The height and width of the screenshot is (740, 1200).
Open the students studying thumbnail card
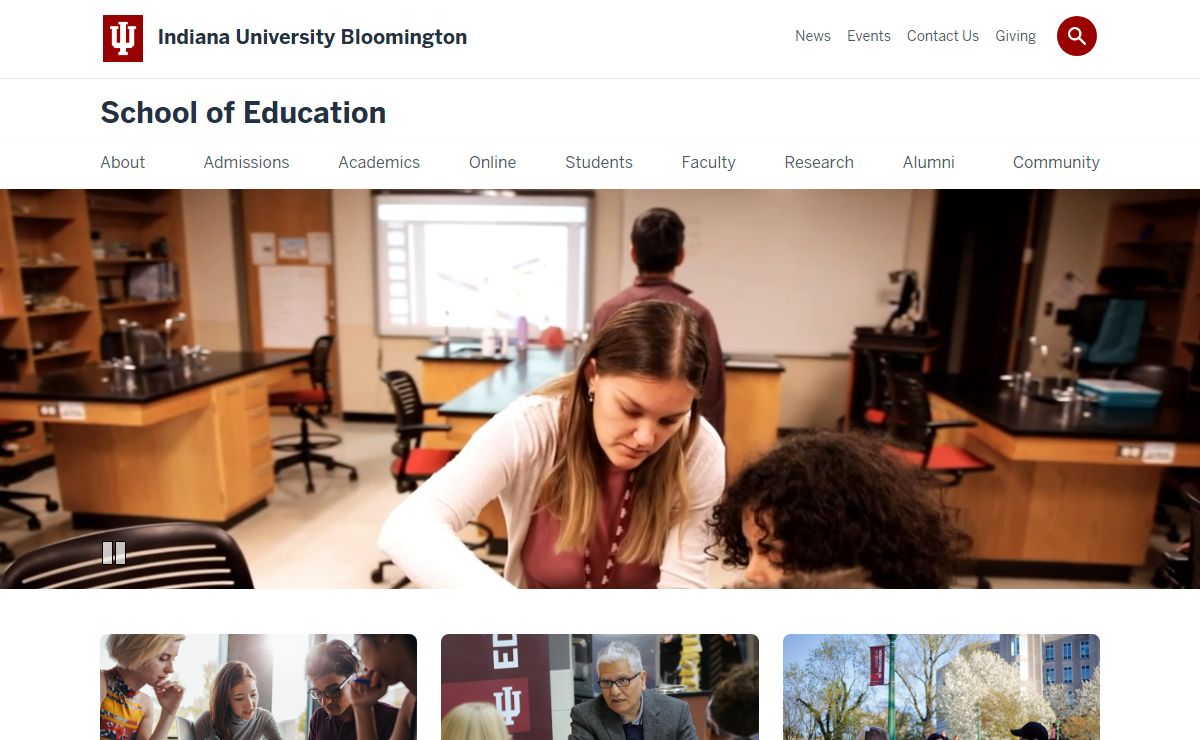(x=258, y=687)
